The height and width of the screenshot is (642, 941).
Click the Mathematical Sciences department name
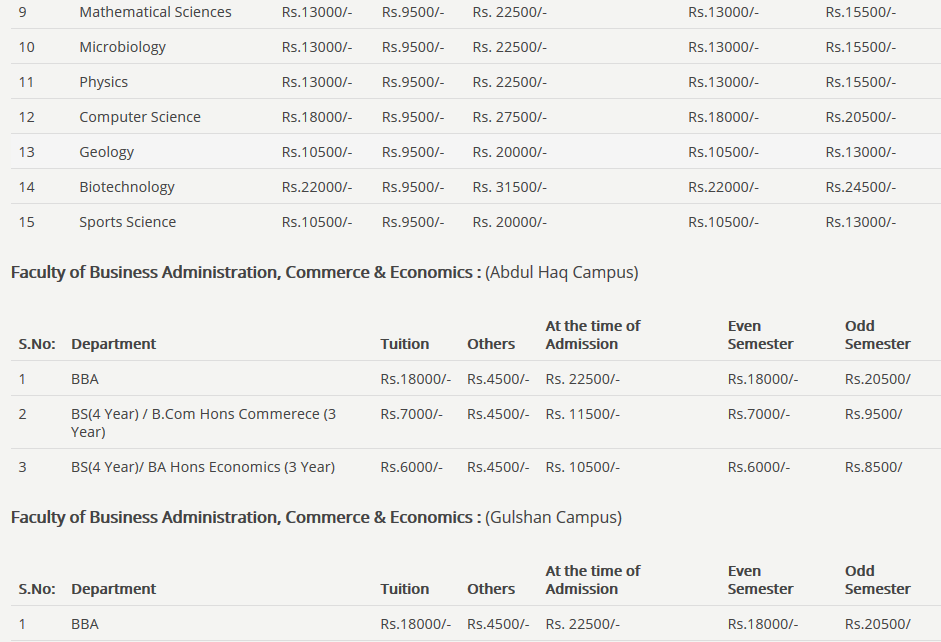[x=155, y=12]
